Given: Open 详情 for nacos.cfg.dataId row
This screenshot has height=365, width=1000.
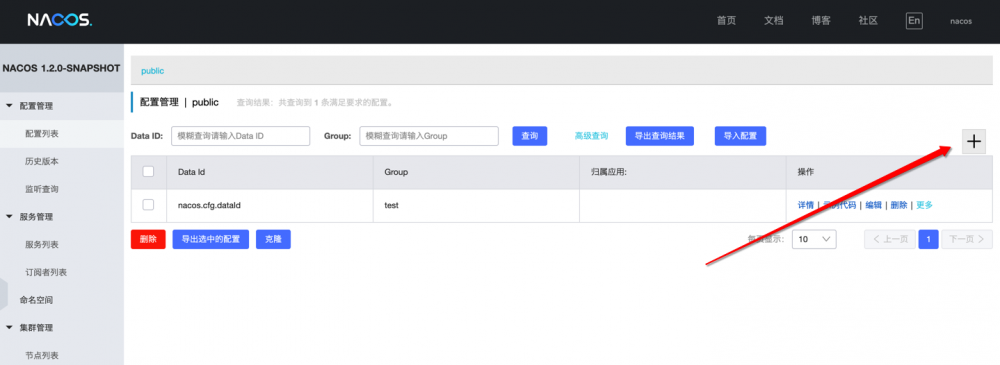Looking at the screenshot, I should pos(805,205).
